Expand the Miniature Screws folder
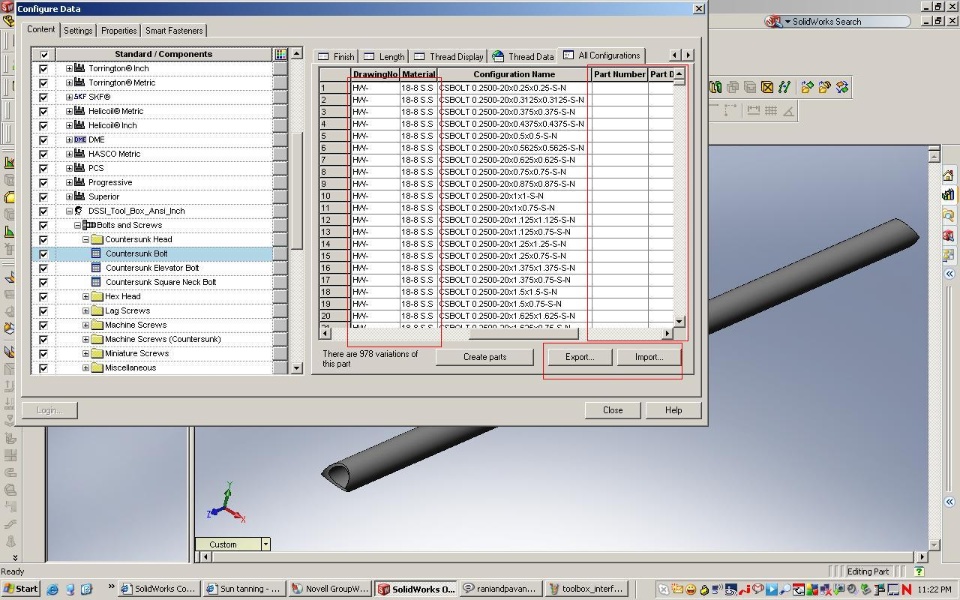Viewport: 960px width, 600px height. click(86, 353)
